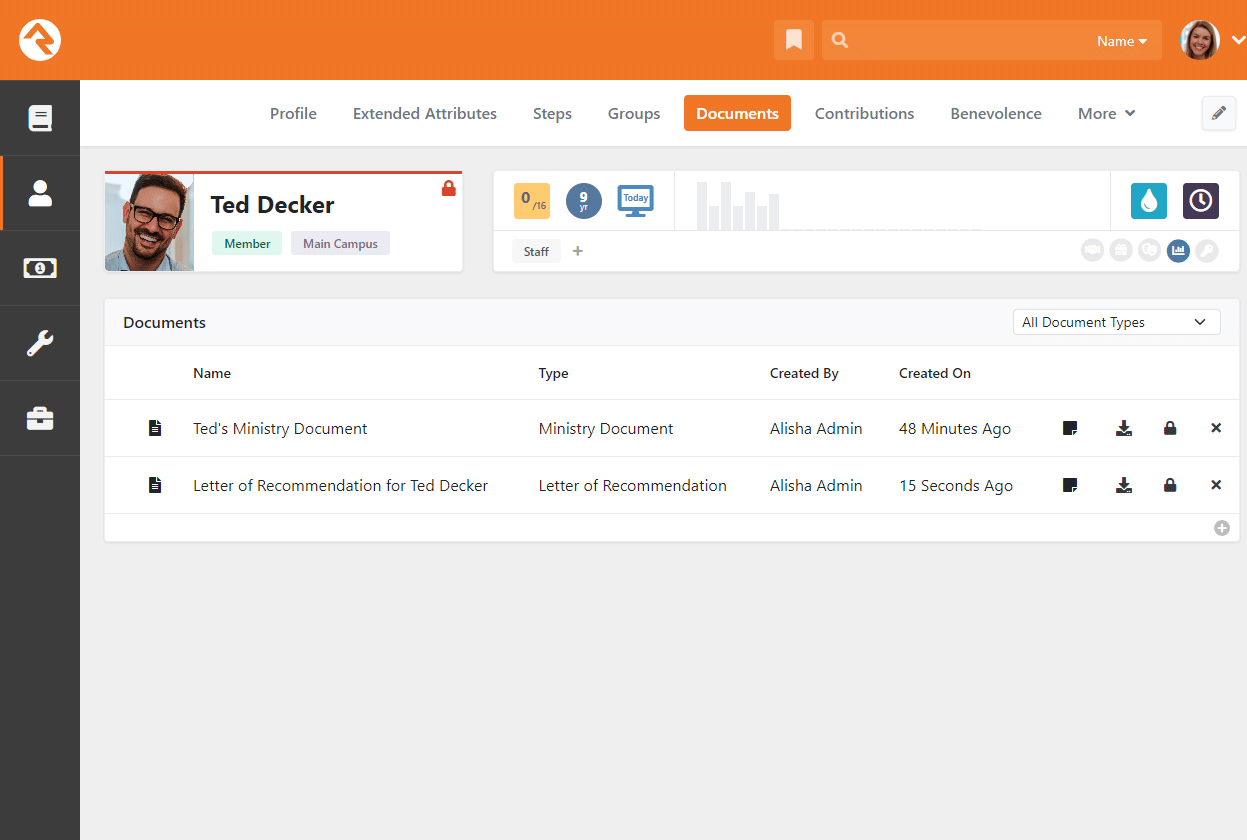Click the dark purple clock badge
The width and height of the screenshot is (1247, 840).
1201,201
